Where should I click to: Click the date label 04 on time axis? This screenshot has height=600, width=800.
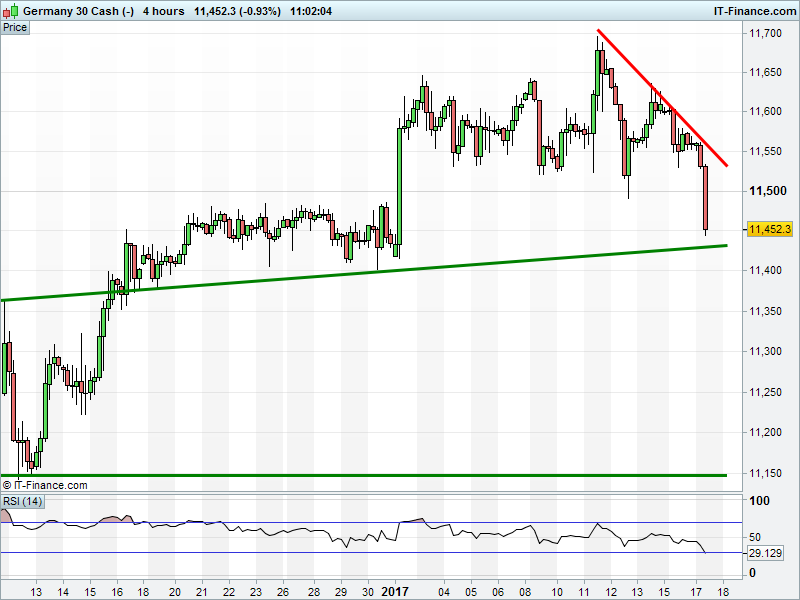coord(444,592)
